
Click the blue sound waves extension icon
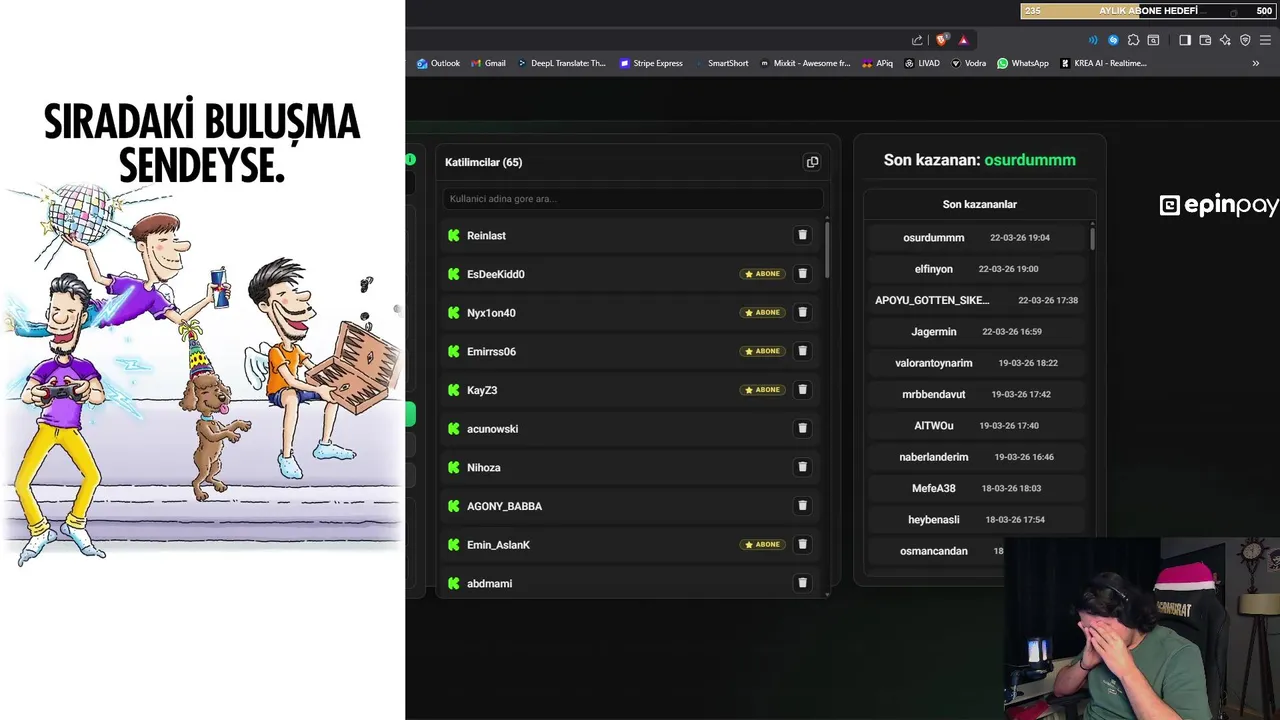1093,40
